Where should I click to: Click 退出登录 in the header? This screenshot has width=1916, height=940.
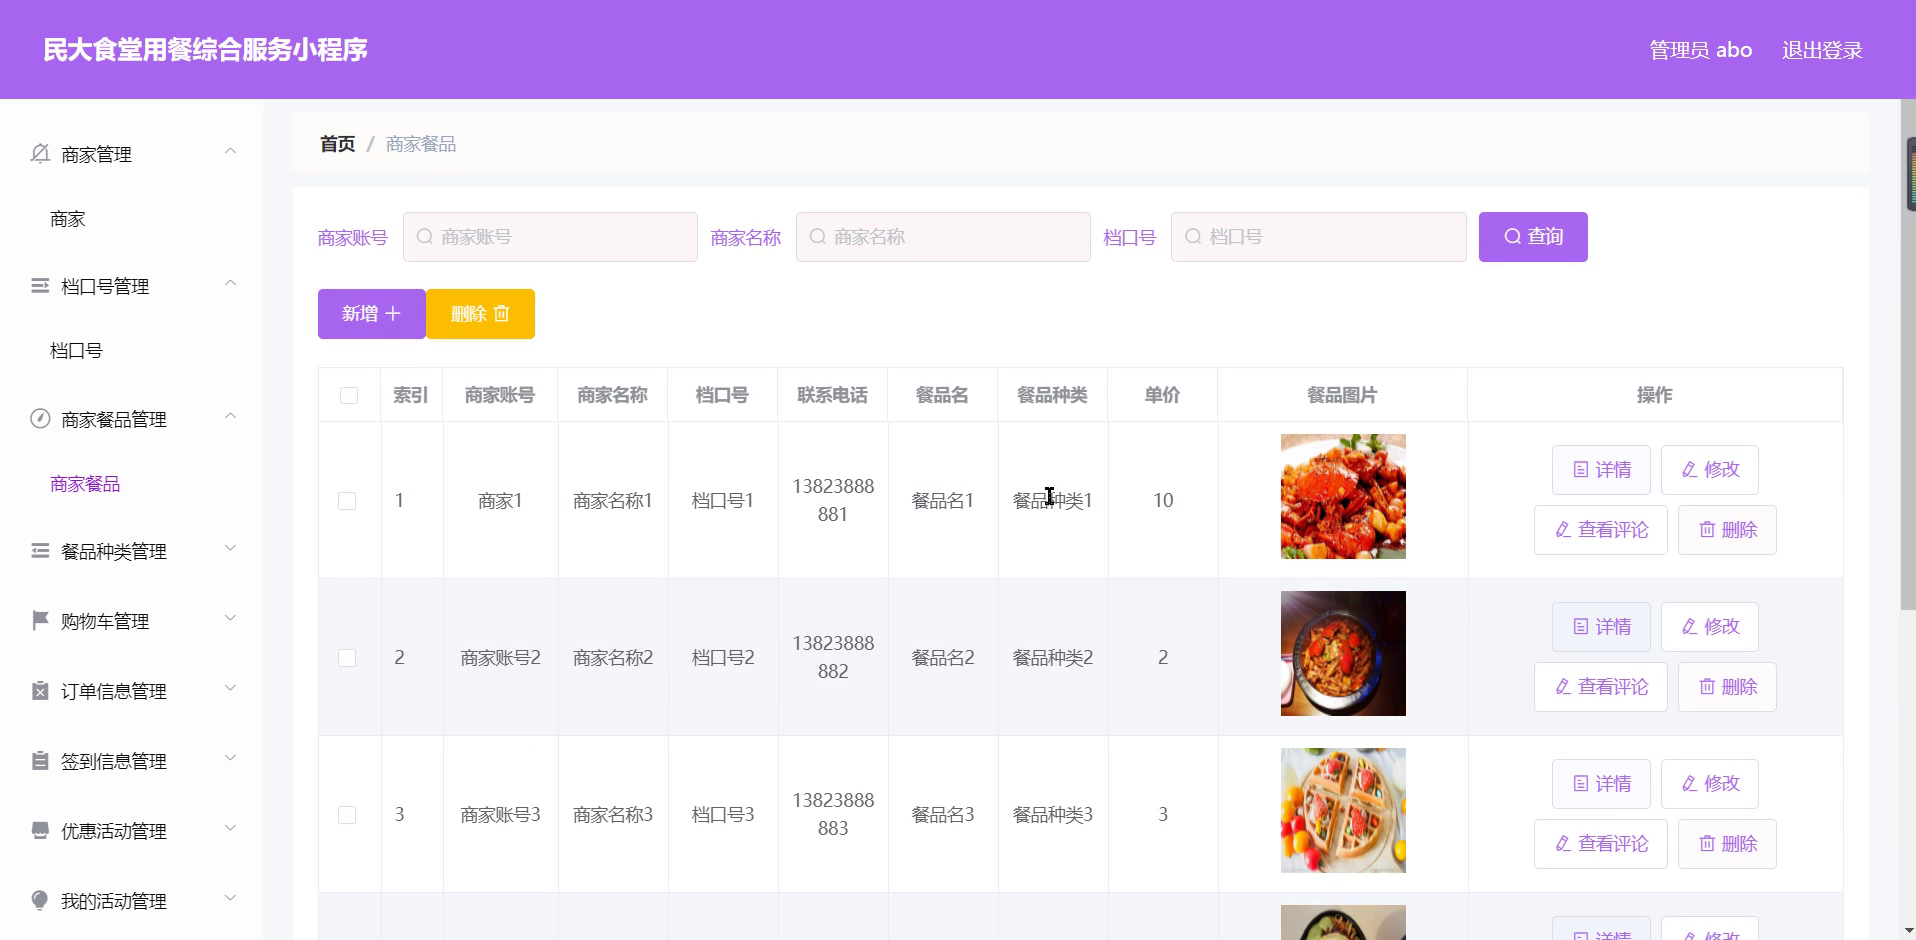(x=1822, y=50)
